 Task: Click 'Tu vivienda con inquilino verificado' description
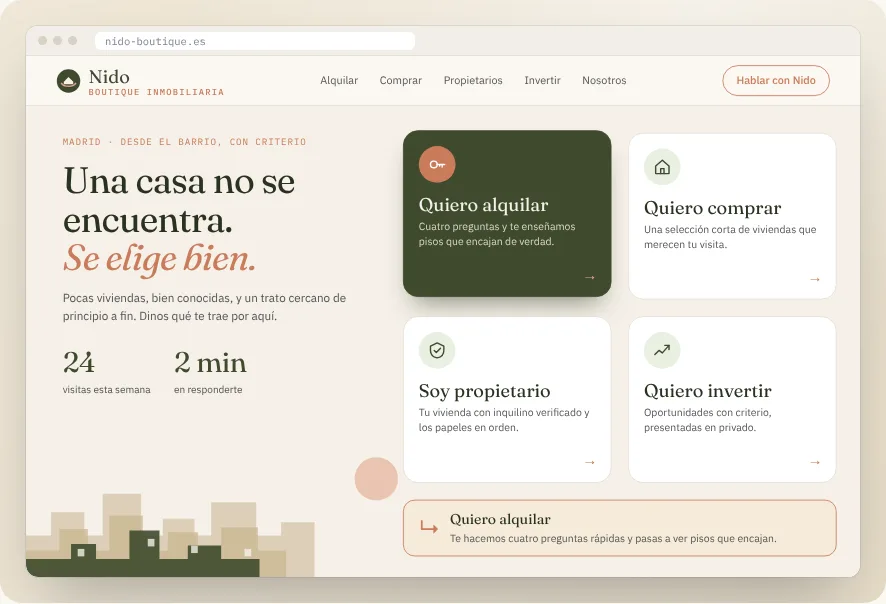[504, 420]
